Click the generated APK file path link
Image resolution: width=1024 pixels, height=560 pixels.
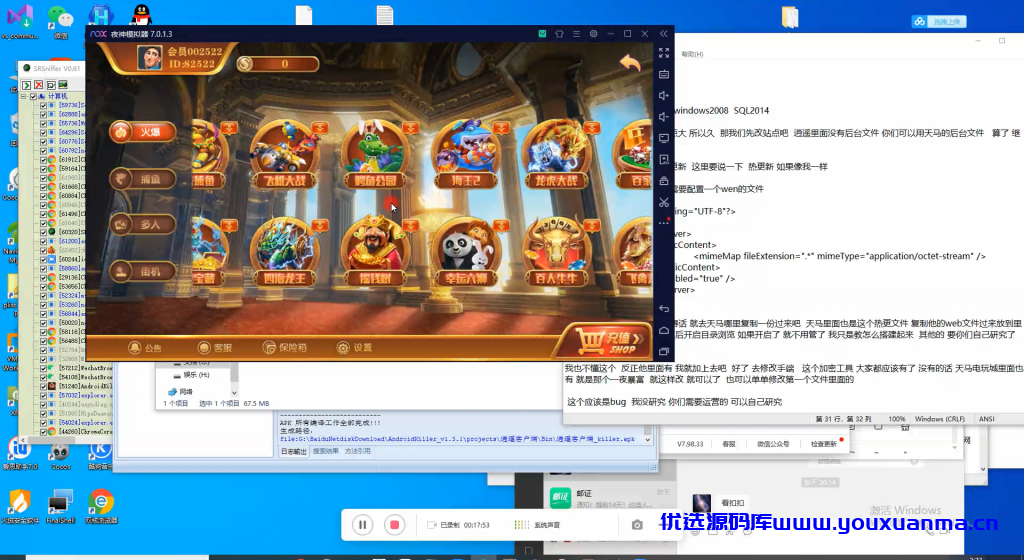[457, 439]
